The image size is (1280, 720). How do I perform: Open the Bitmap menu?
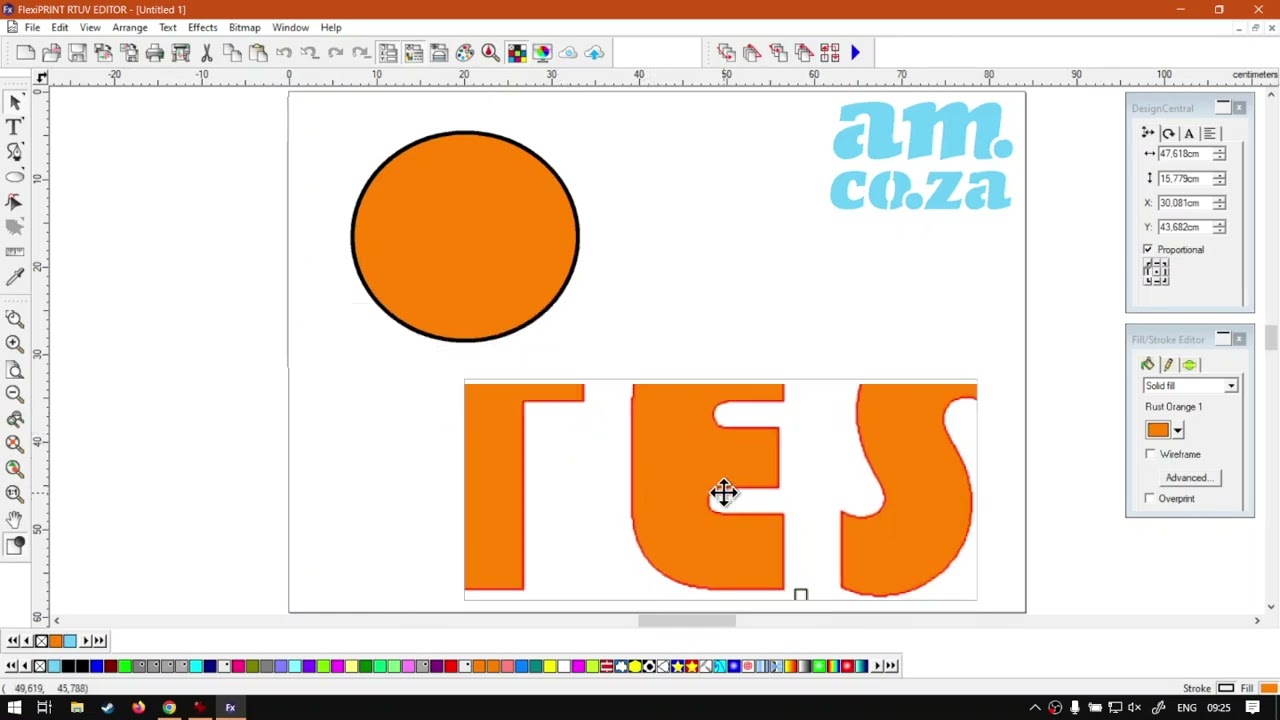coord(244,27)
